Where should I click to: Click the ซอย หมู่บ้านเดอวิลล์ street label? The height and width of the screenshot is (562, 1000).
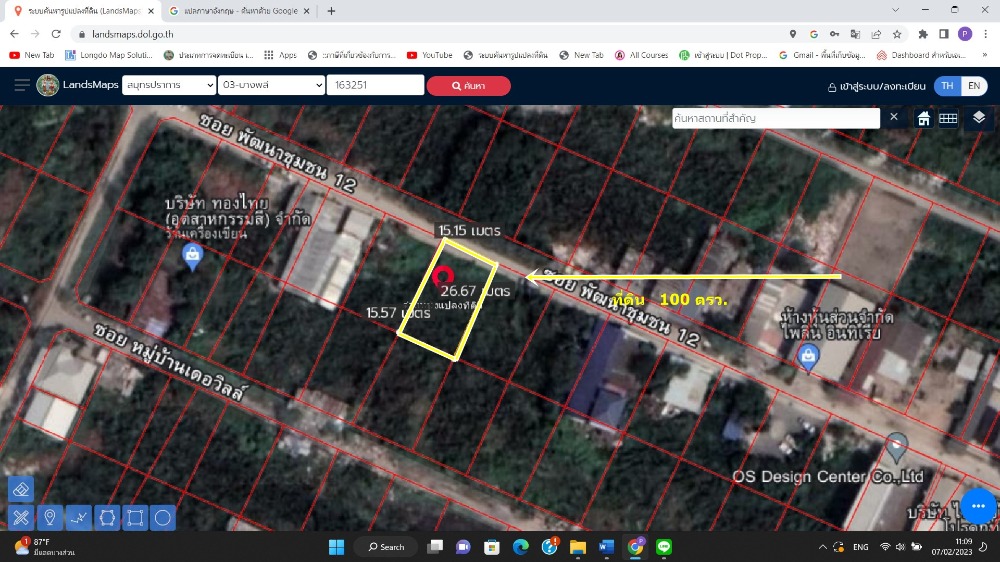(x=169, y=362)
